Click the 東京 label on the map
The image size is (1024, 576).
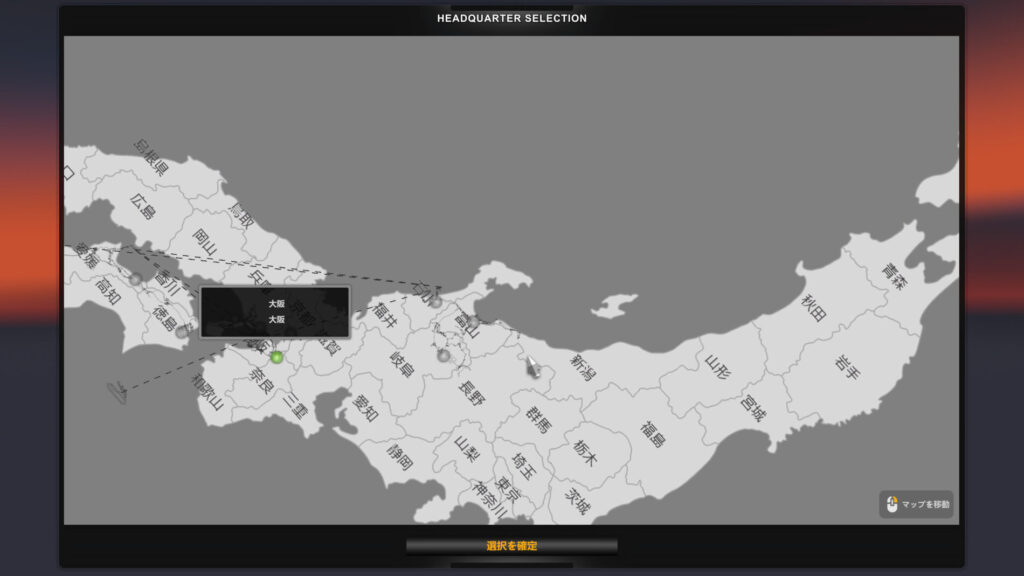point(507,489)
